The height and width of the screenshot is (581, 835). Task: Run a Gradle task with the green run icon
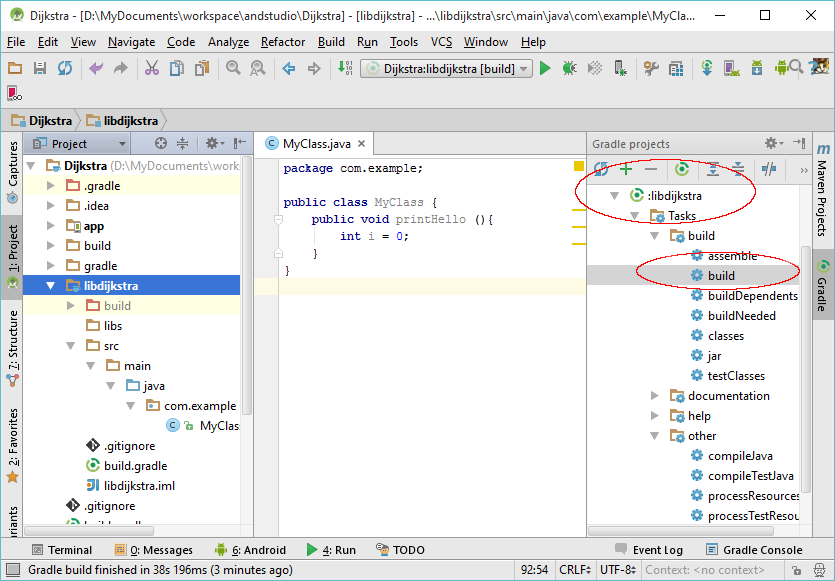click(x=683, y=170)
